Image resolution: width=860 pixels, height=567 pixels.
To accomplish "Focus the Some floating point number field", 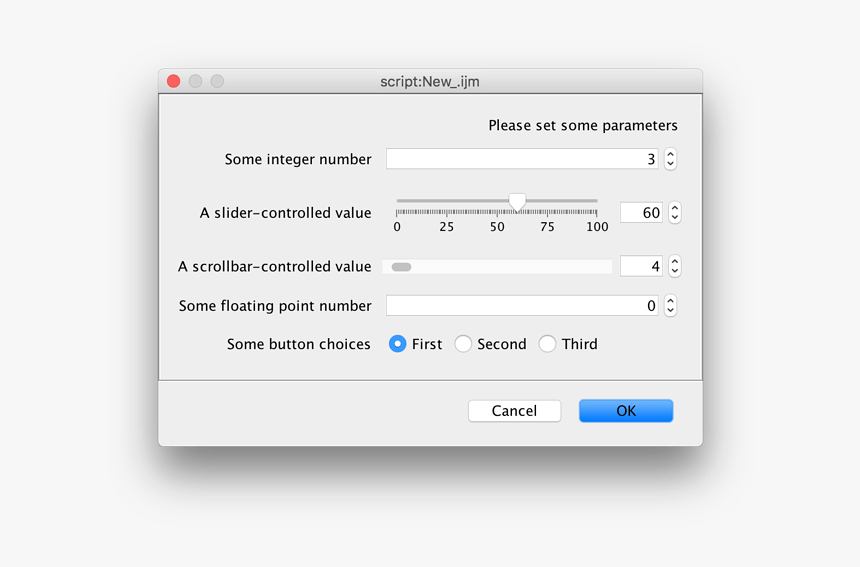I will tap(522, 305).
